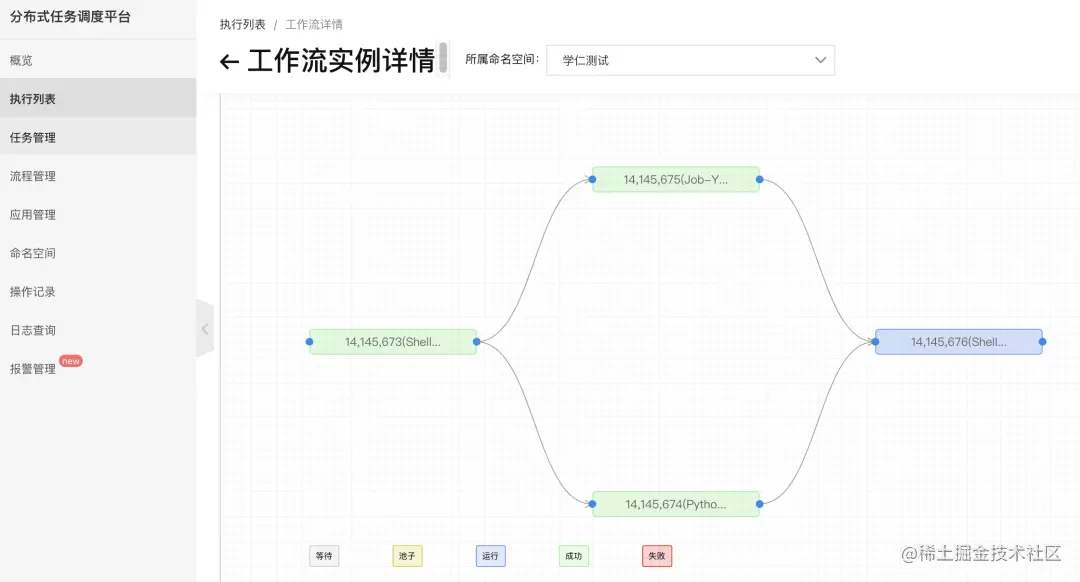Select running workflow node 14,145,676(Shell...
1080x582 pixels.
coord(959,342)
